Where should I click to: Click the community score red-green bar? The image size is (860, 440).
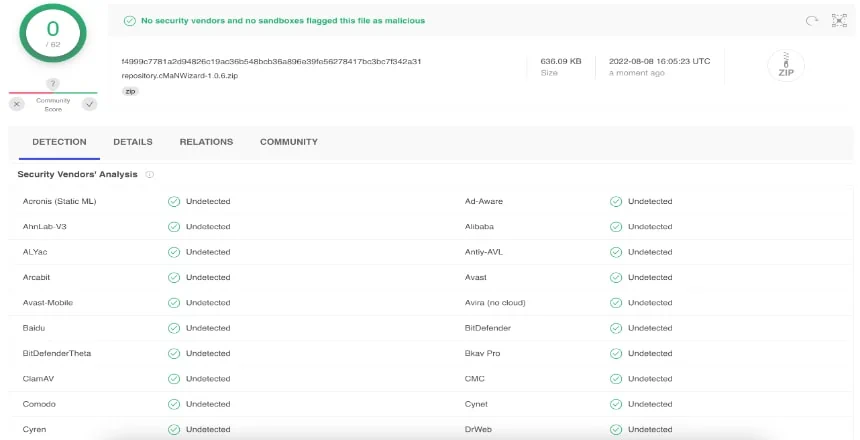(53, 93)
